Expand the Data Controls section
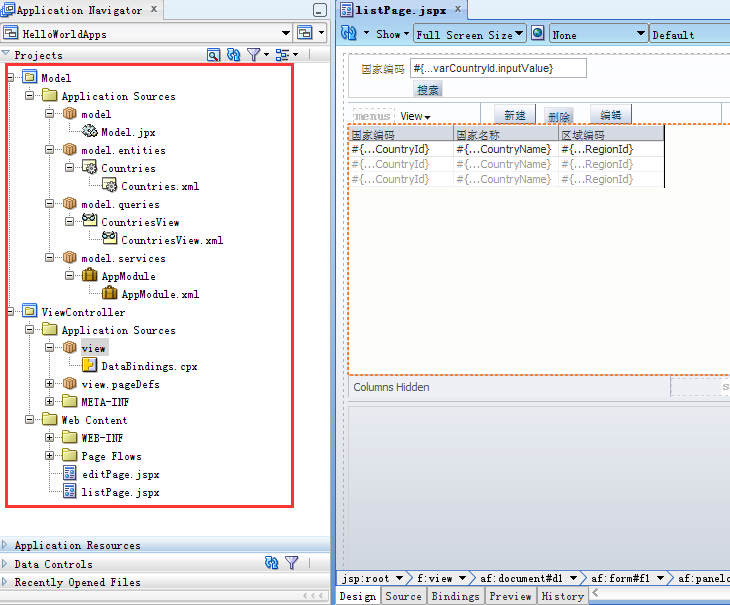 point(5,564)
